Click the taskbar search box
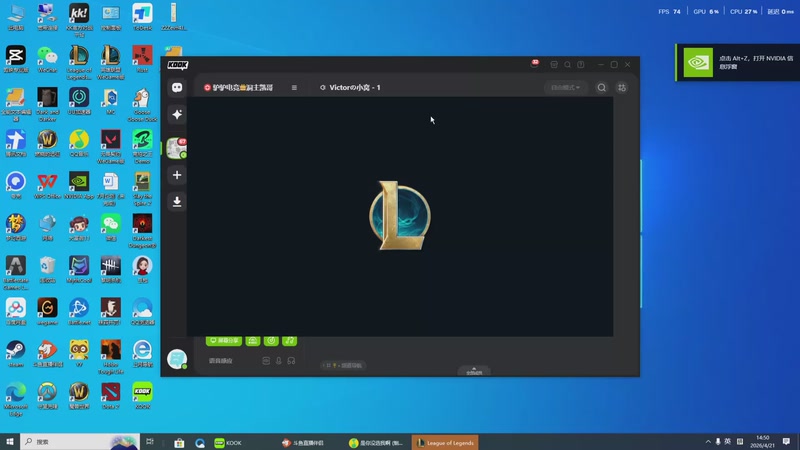 (80, 442)
